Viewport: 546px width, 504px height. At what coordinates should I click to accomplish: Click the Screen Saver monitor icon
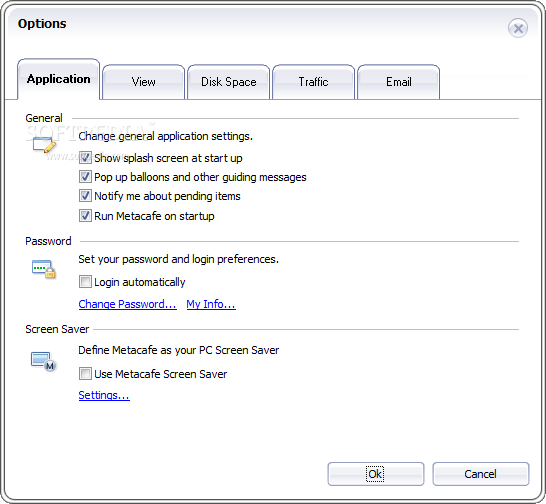point(44,362)
